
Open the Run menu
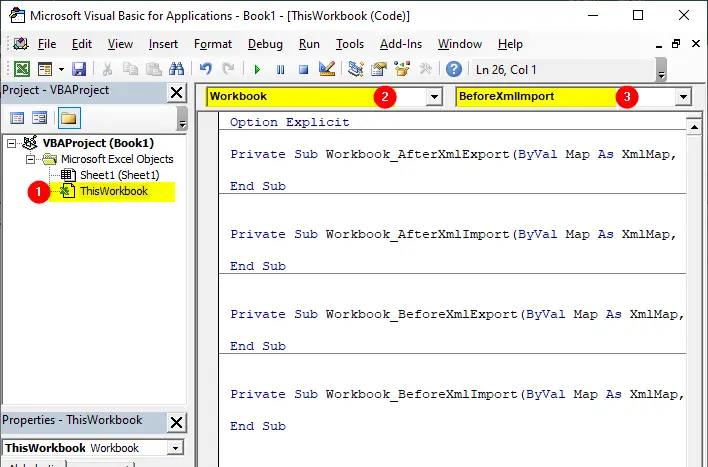click(309, 44)
